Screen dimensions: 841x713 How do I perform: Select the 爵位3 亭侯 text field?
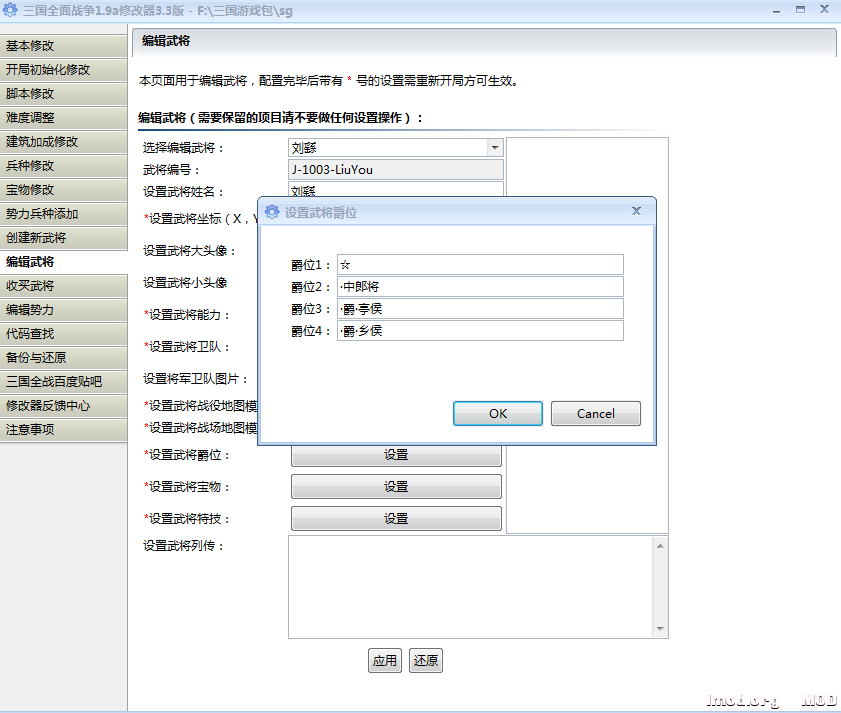pyautogui.click(x=480, y=309)
